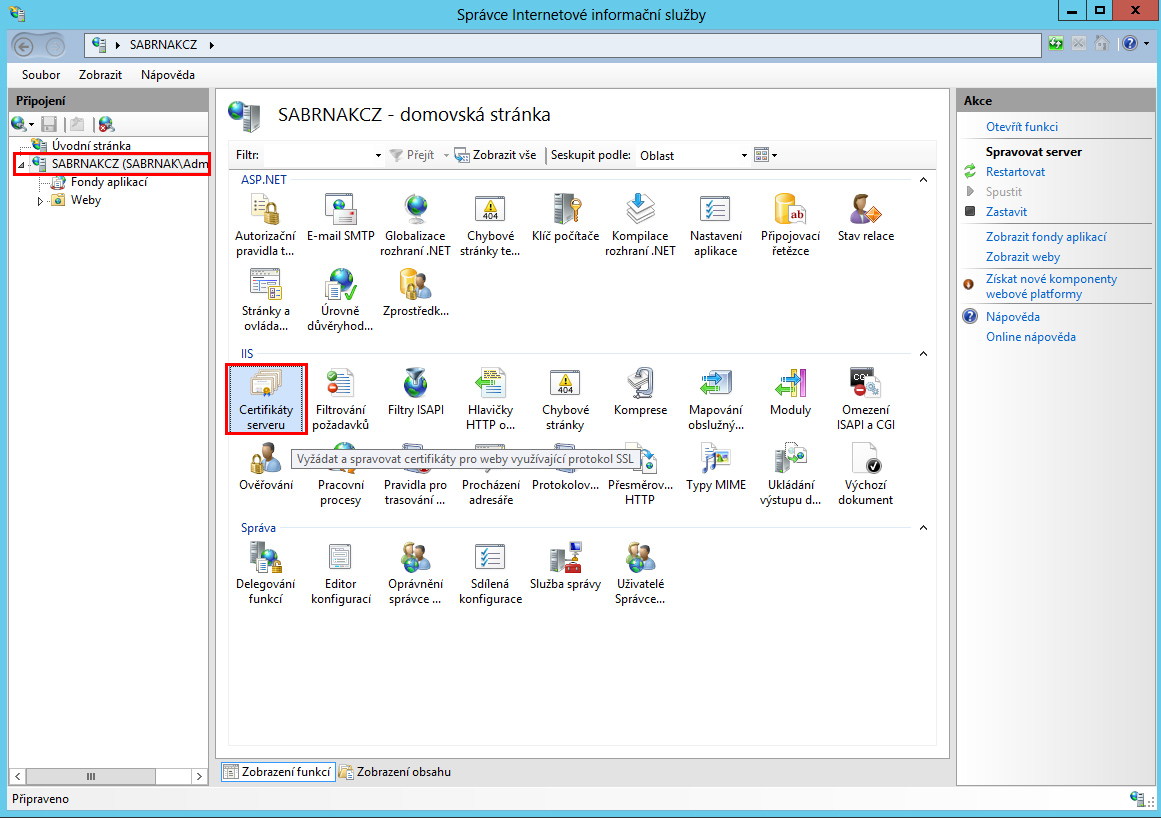
Task: Select Fondy aplikací in connections tree
Action: [x=109, y=182]
